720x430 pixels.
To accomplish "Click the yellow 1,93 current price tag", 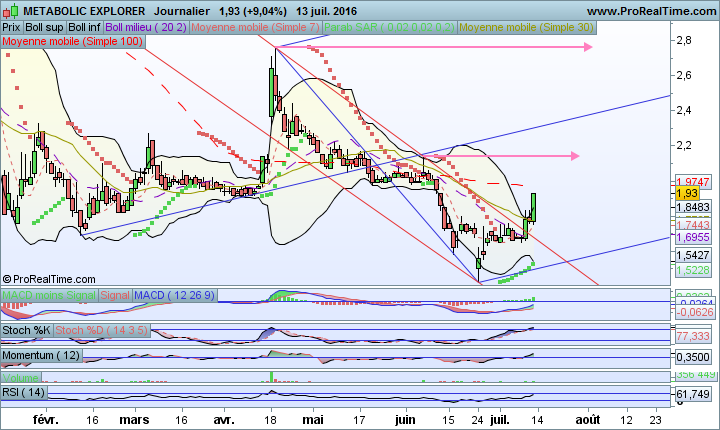I will [687, 193].
